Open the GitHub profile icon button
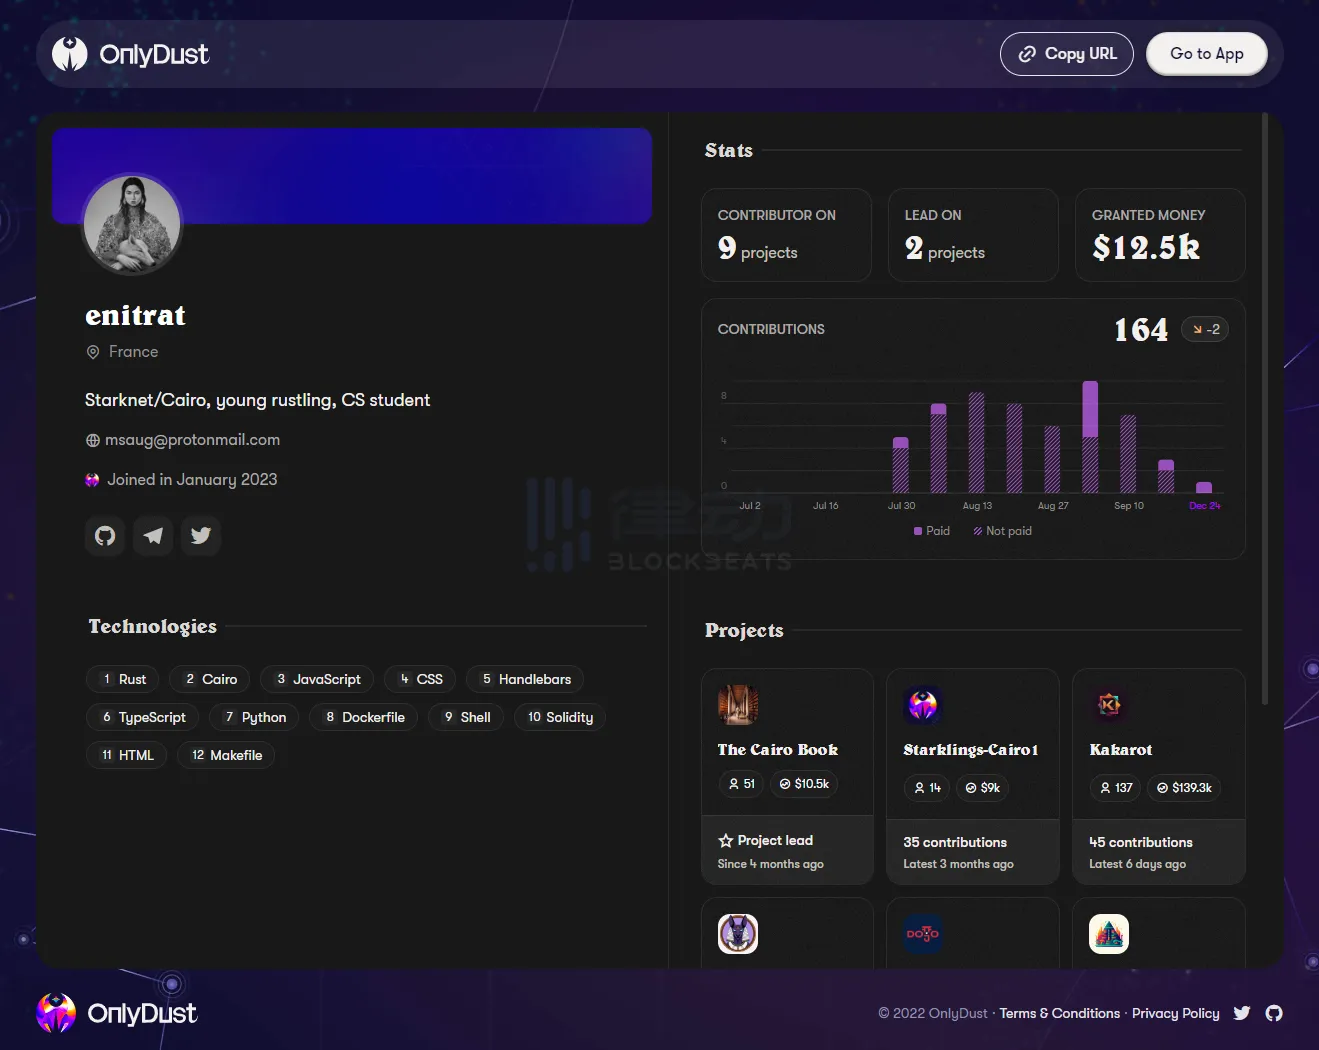Image resolution: width=1319 pixels, height=1050 pixels. [105, 536]
